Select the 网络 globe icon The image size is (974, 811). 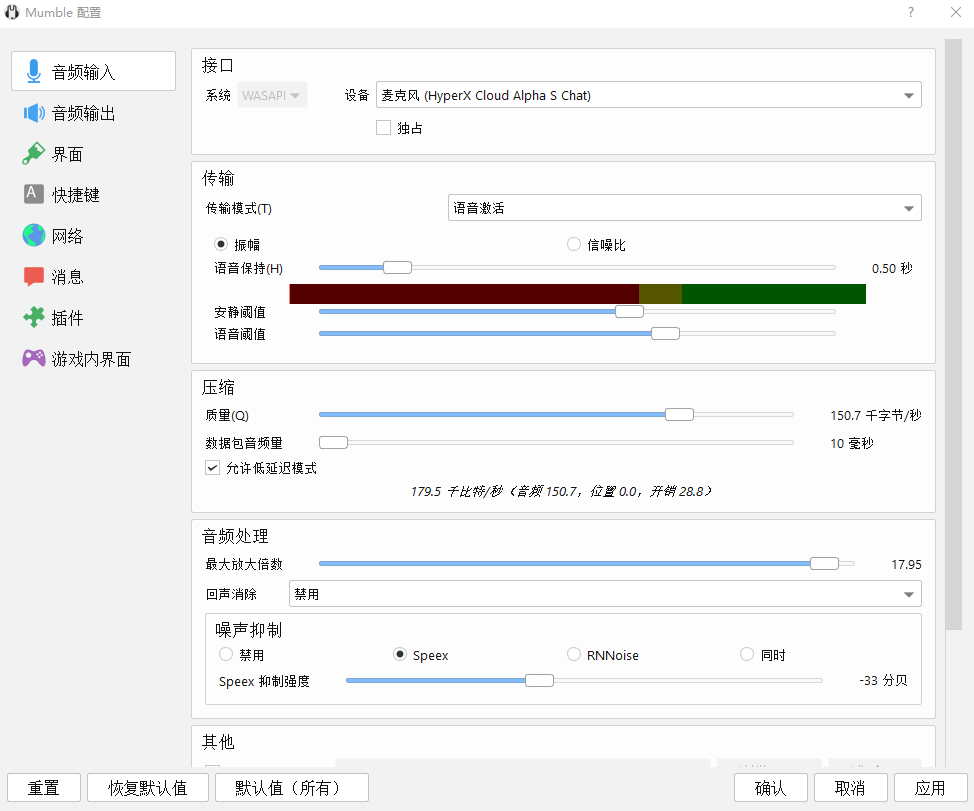coord(34,236)
